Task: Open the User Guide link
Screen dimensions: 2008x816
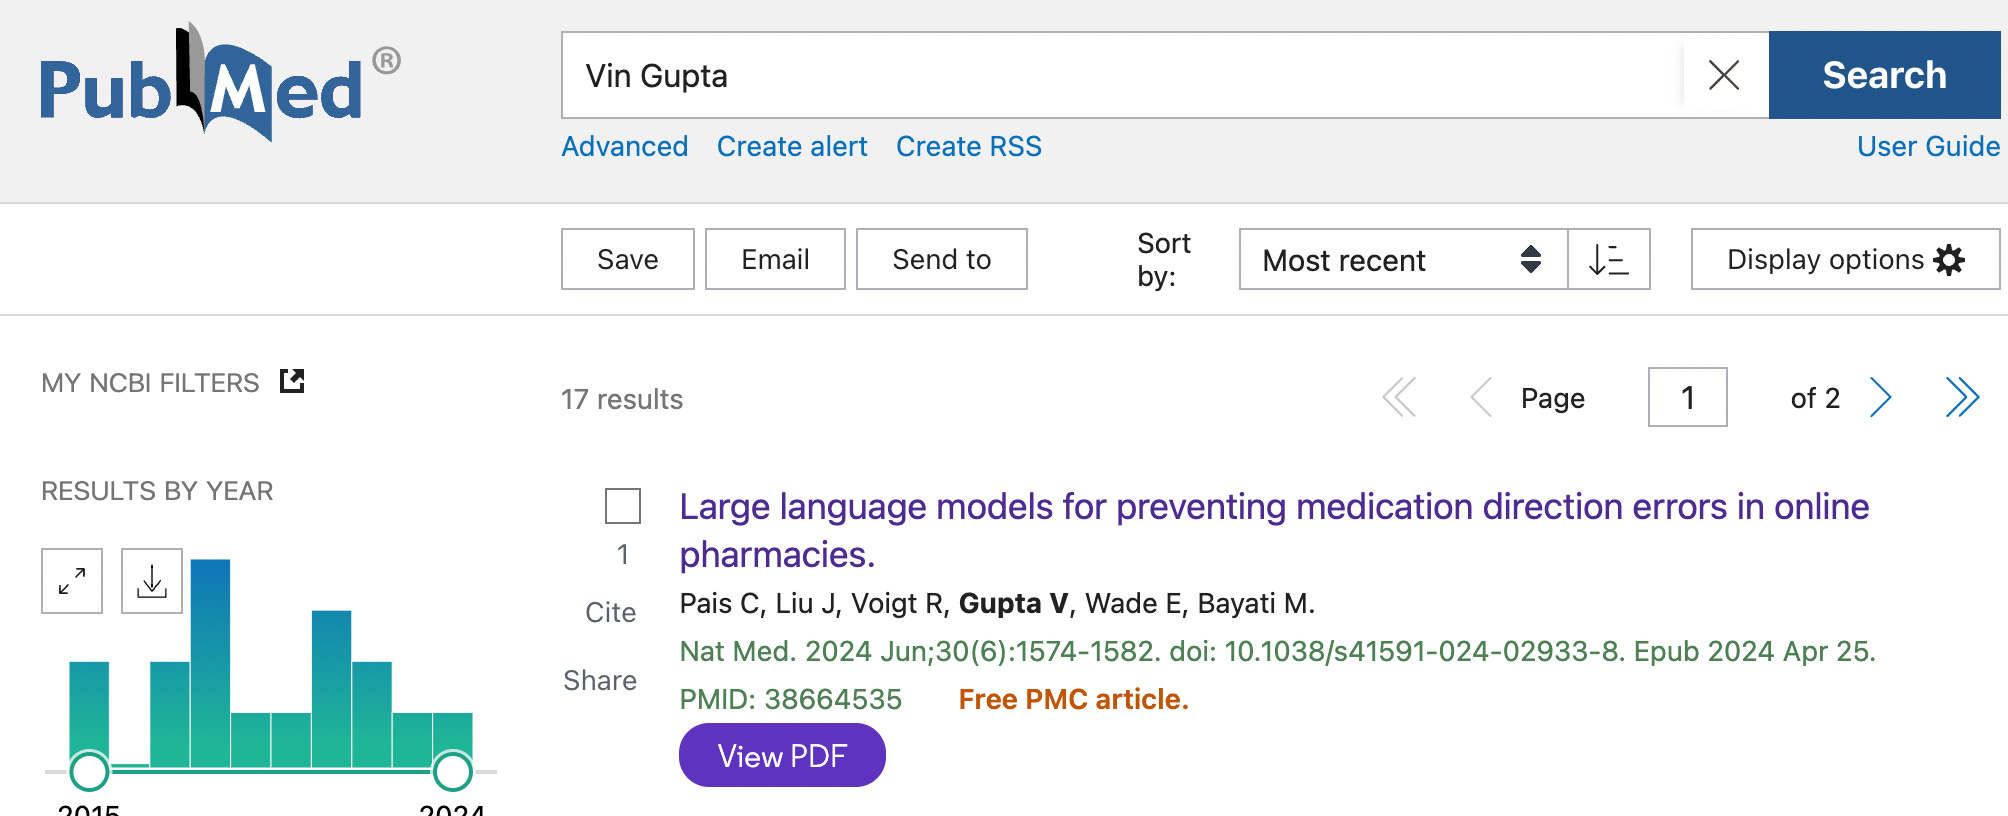Action: point(1928,146)
